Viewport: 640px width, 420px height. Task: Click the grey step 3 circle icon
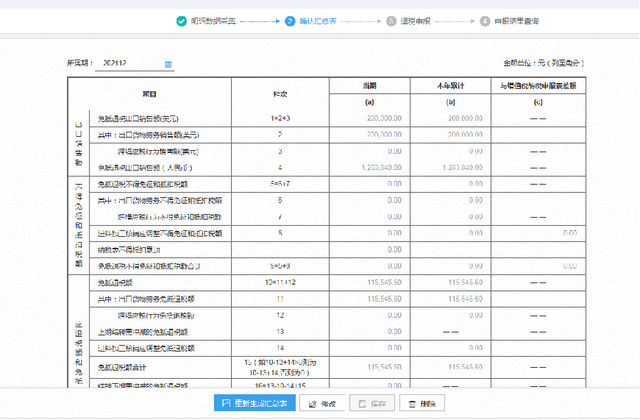(x=391, y=21)
